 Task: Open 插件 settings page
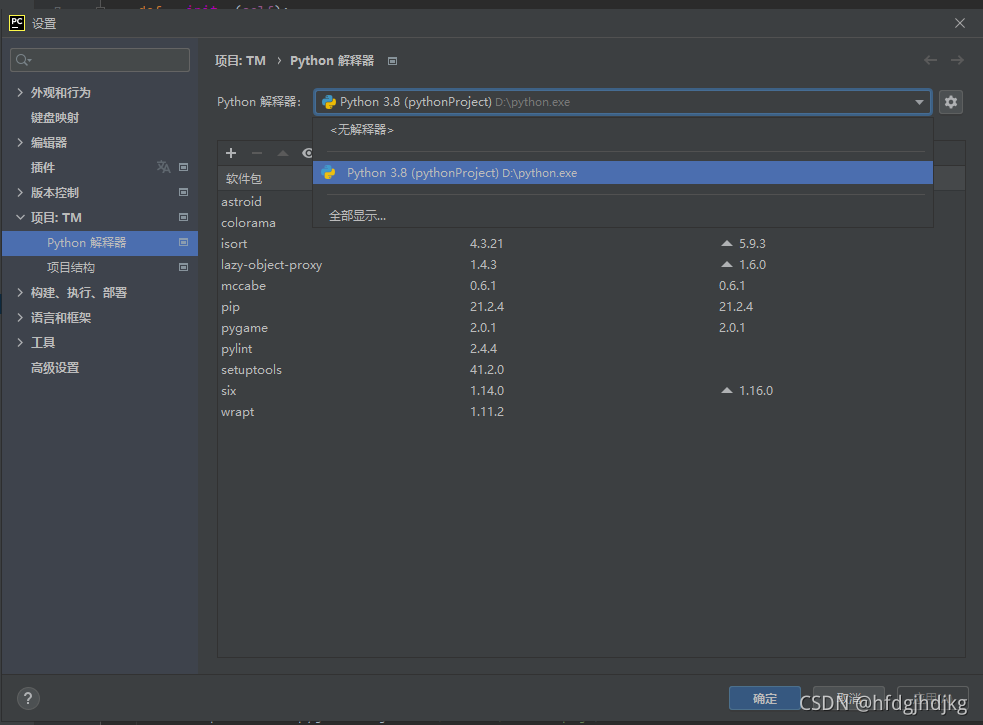point(43,167)
